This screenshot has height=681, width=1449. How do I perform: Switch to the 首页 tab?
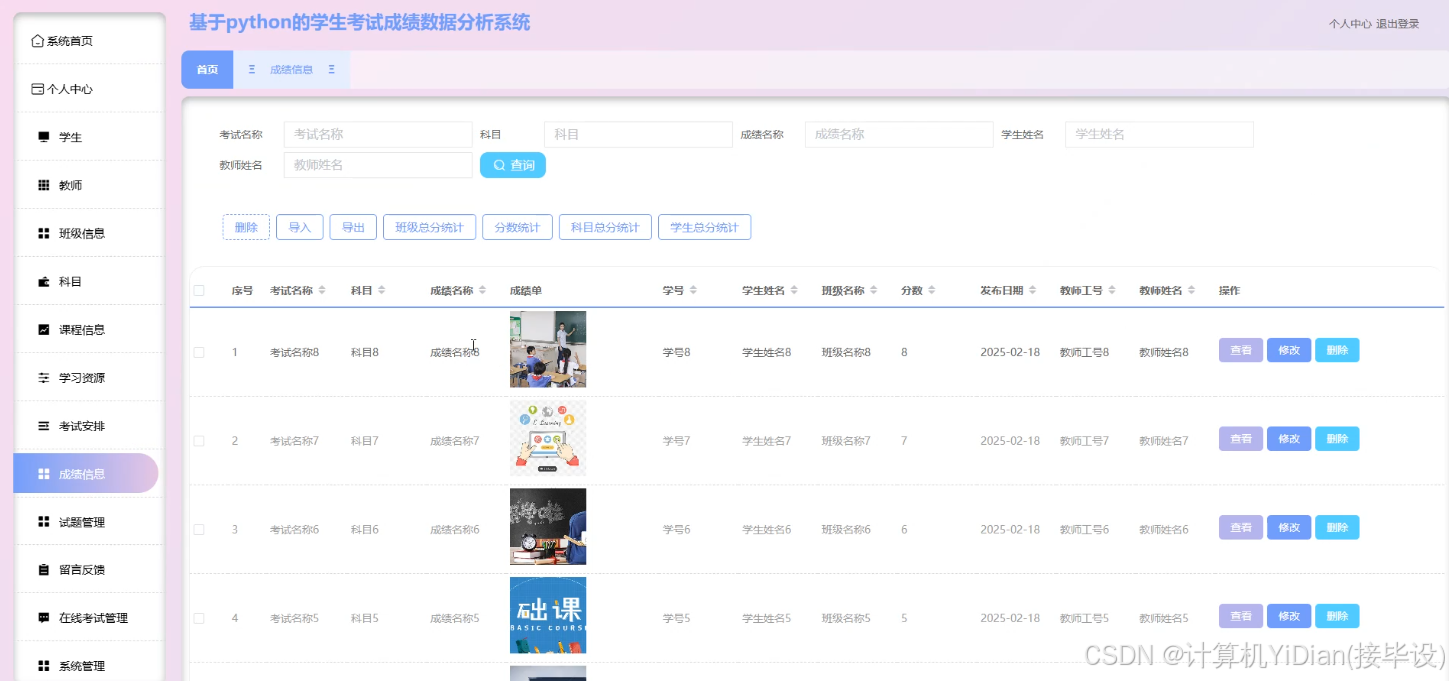pos(206,70)
